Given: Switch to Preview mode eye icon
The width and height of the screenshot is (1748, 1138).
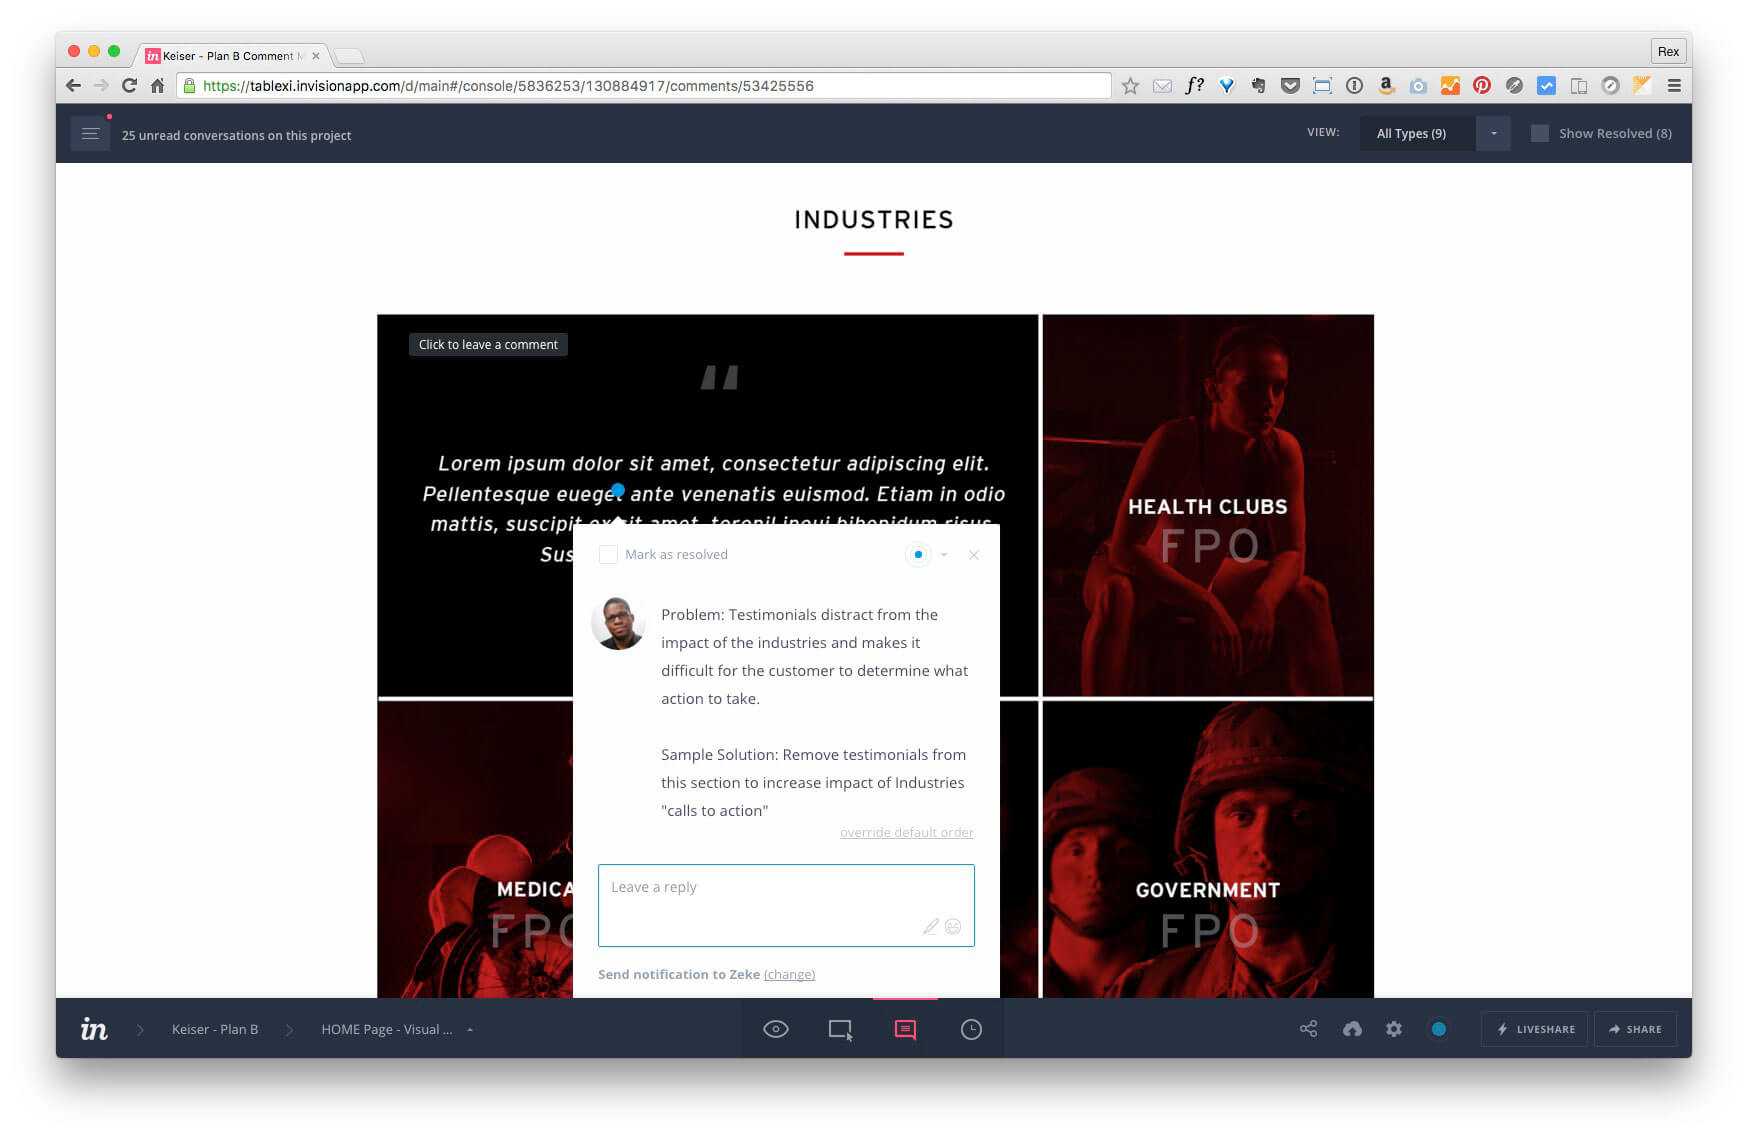Looking at the screenshot, I should pyautogui.click(x=776, y=1029).
